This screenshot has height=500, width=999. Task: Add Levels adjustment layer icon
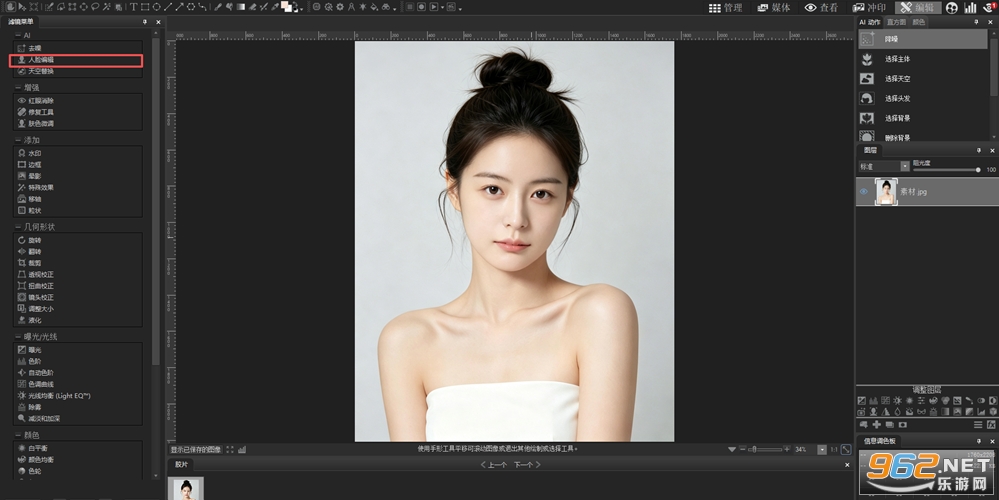(873, 401)
